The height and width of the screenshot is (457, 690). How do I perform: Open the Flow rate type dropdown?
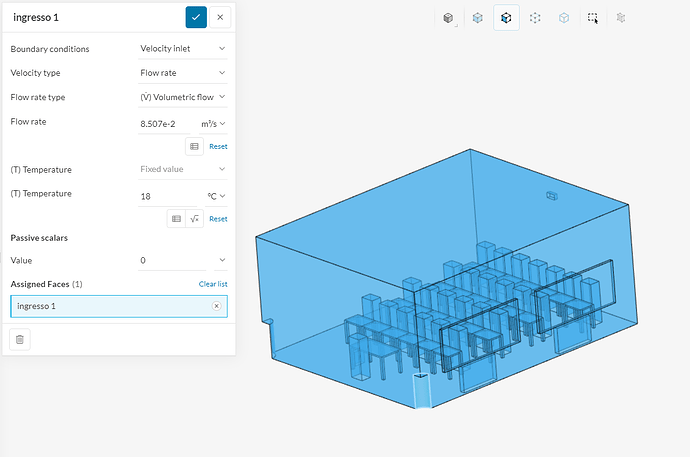(183, 97)
